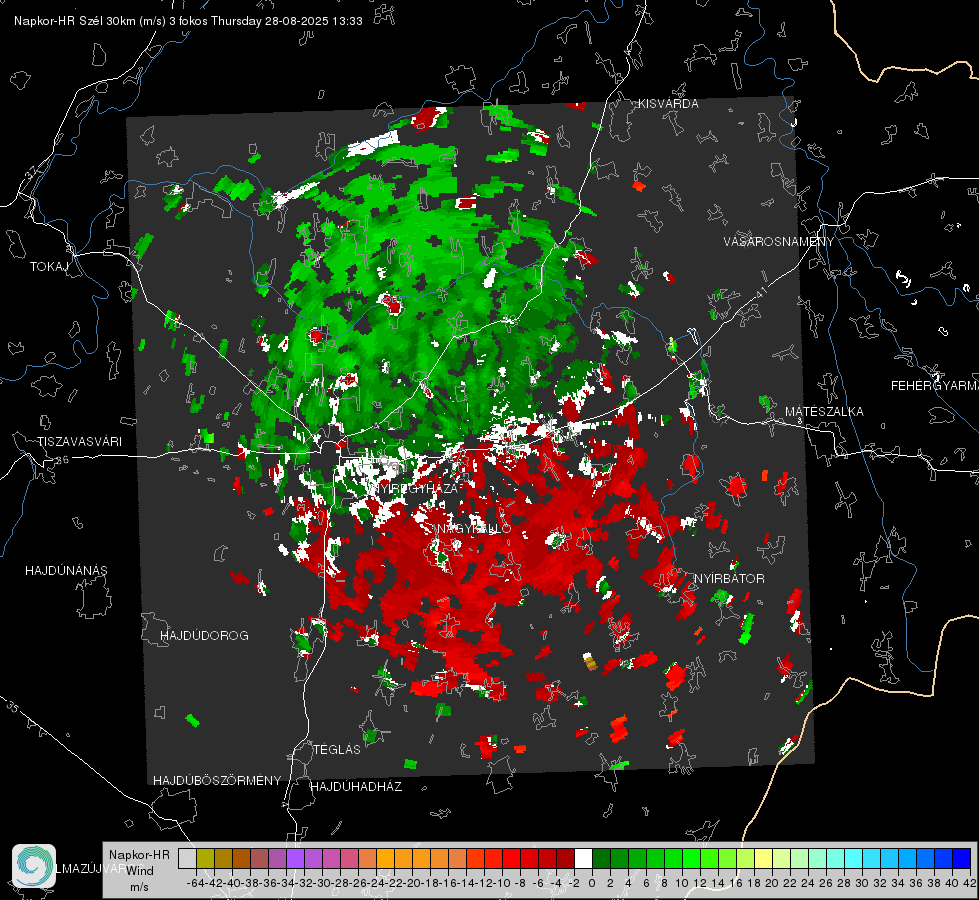
Task: Select the pale yellow swatch above 18
Action: click(x=763, y=859)
